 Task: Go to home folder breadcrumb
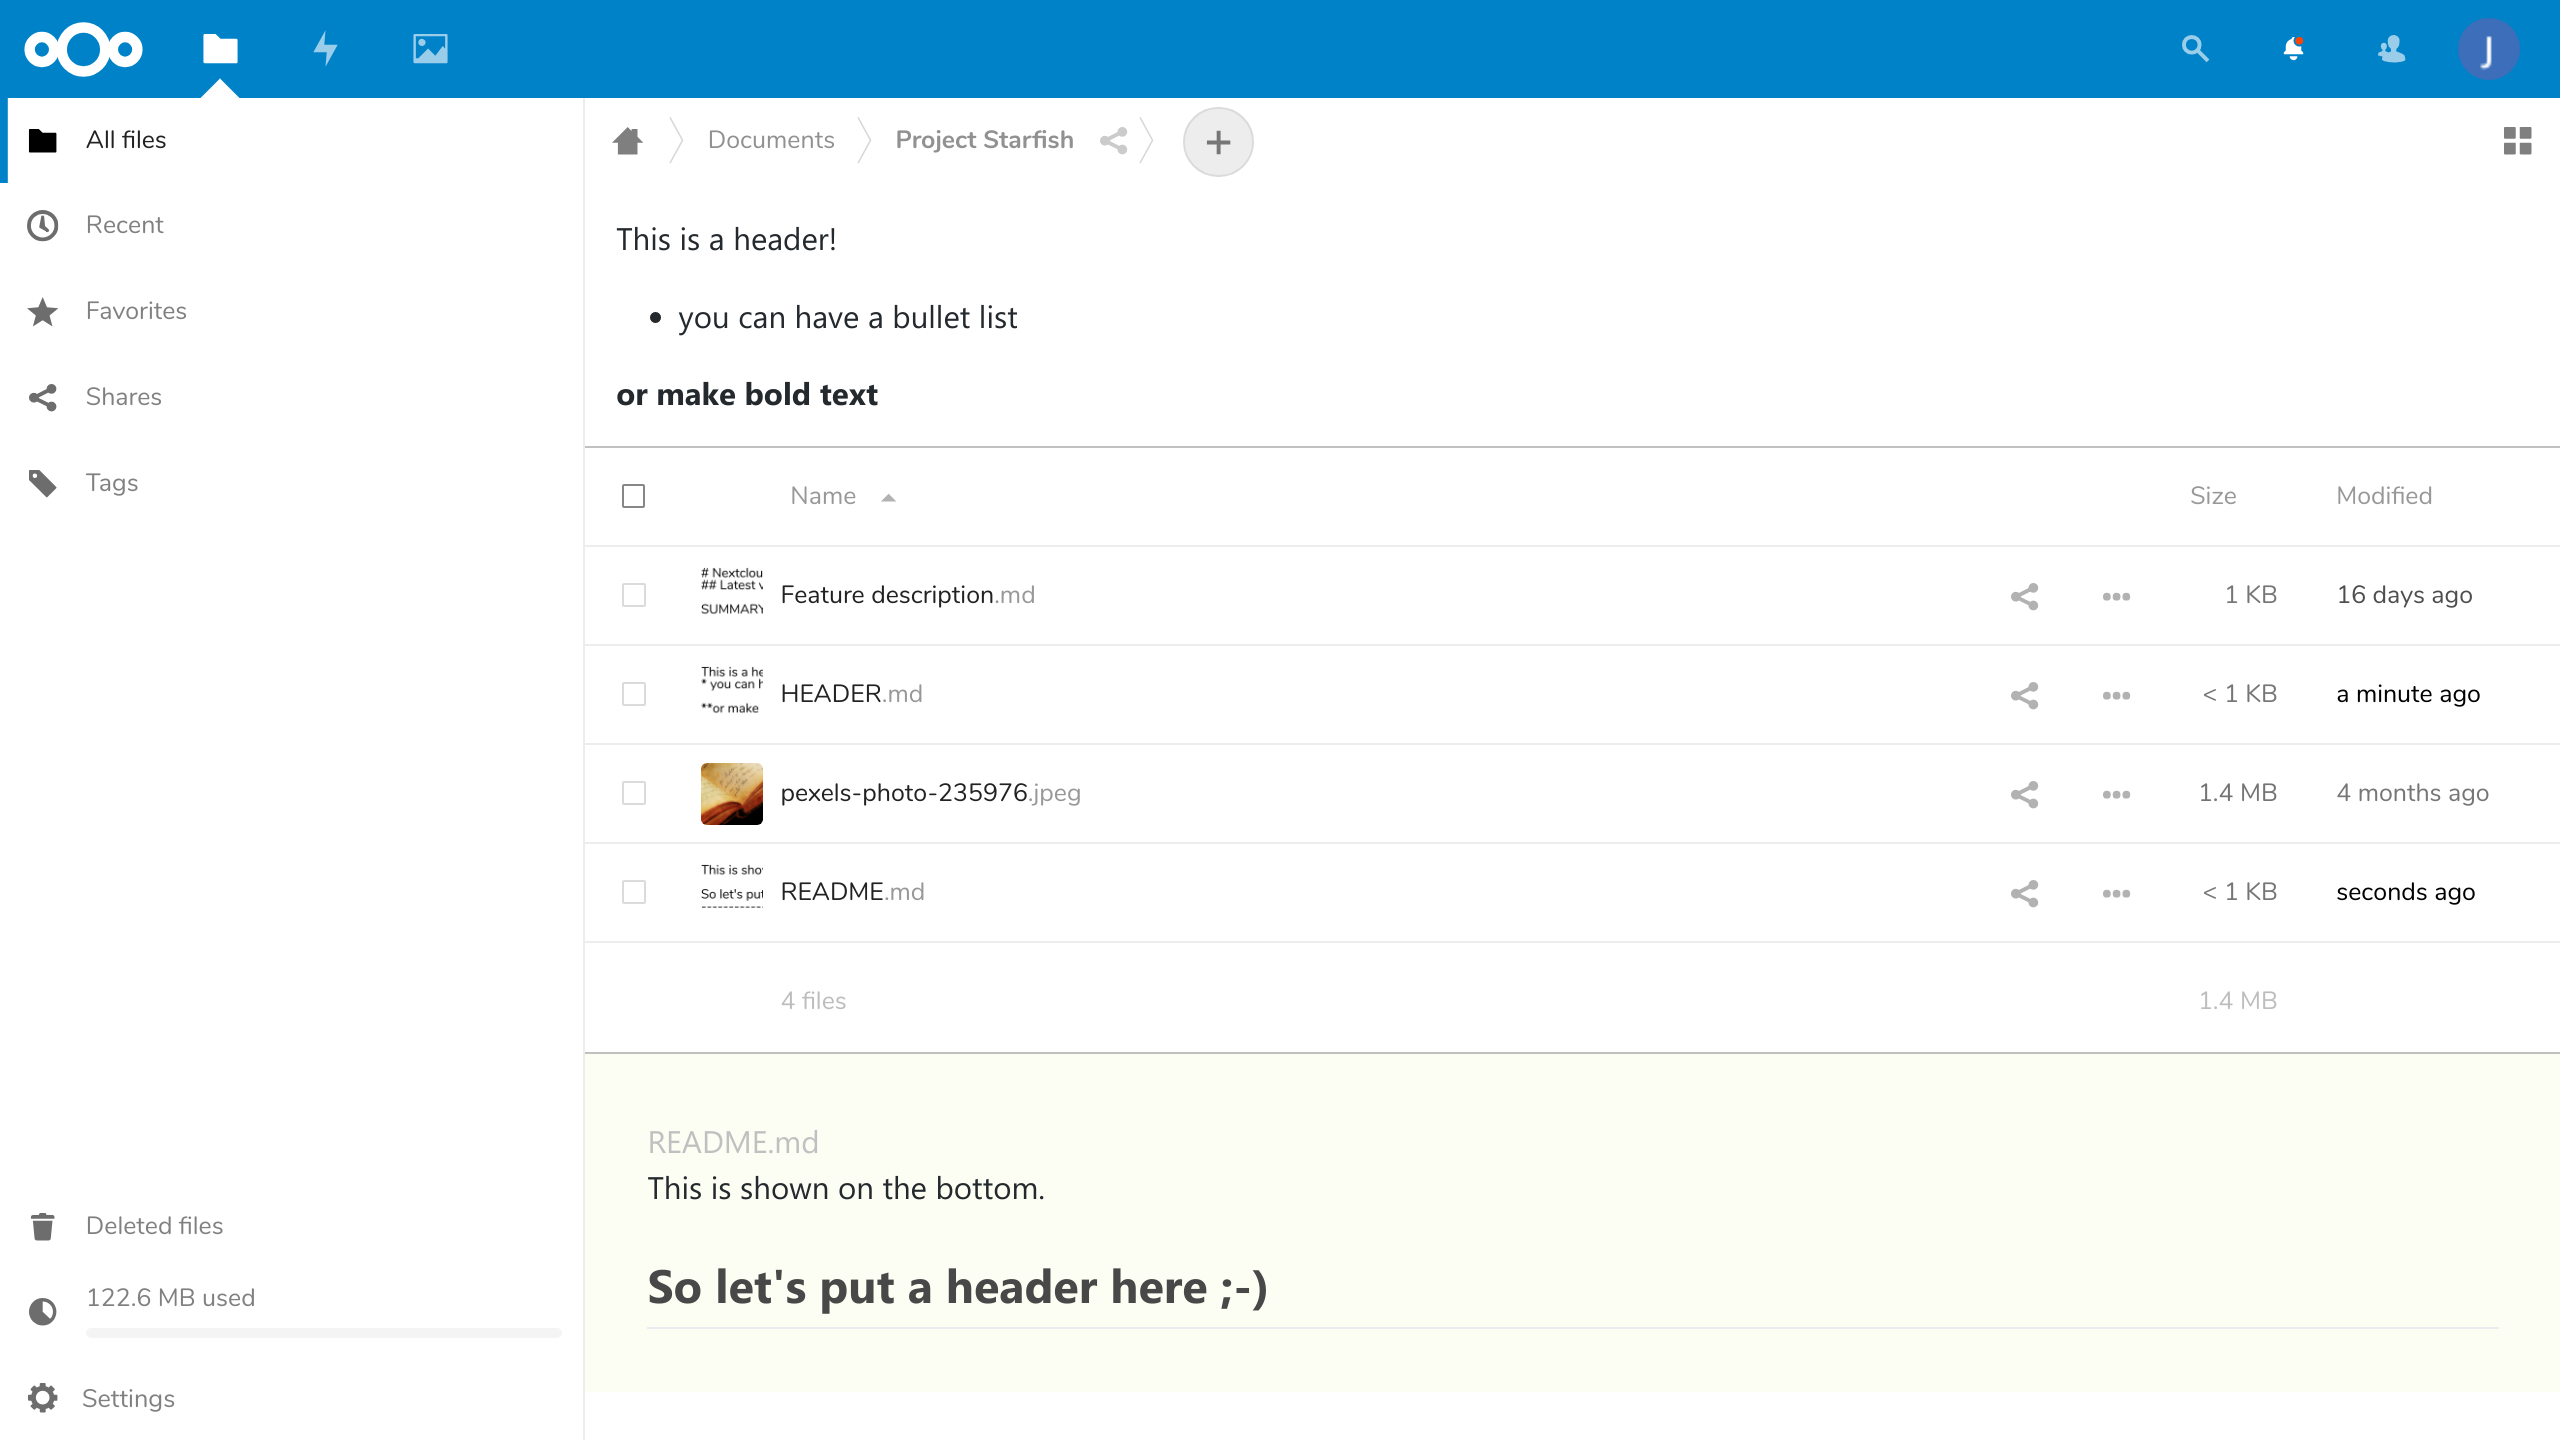pos(628,141)
